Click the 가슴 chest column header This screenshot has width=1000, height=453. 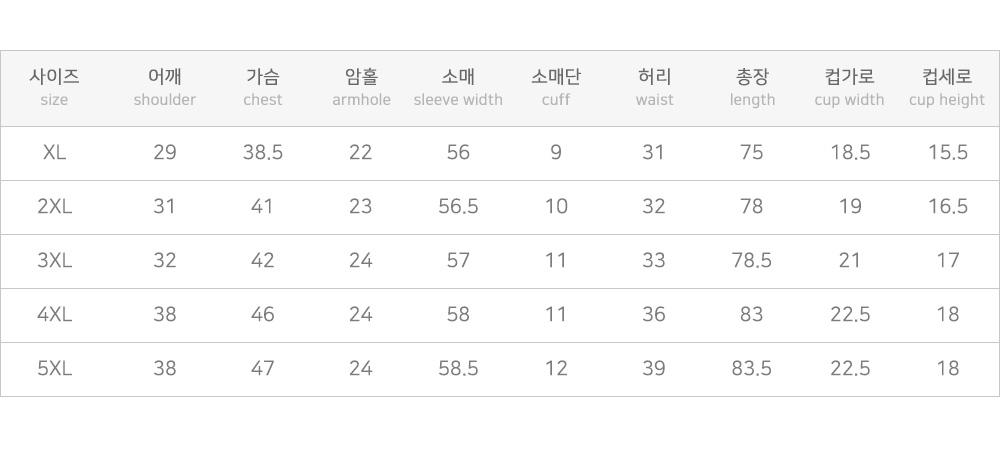pos(263,88)
